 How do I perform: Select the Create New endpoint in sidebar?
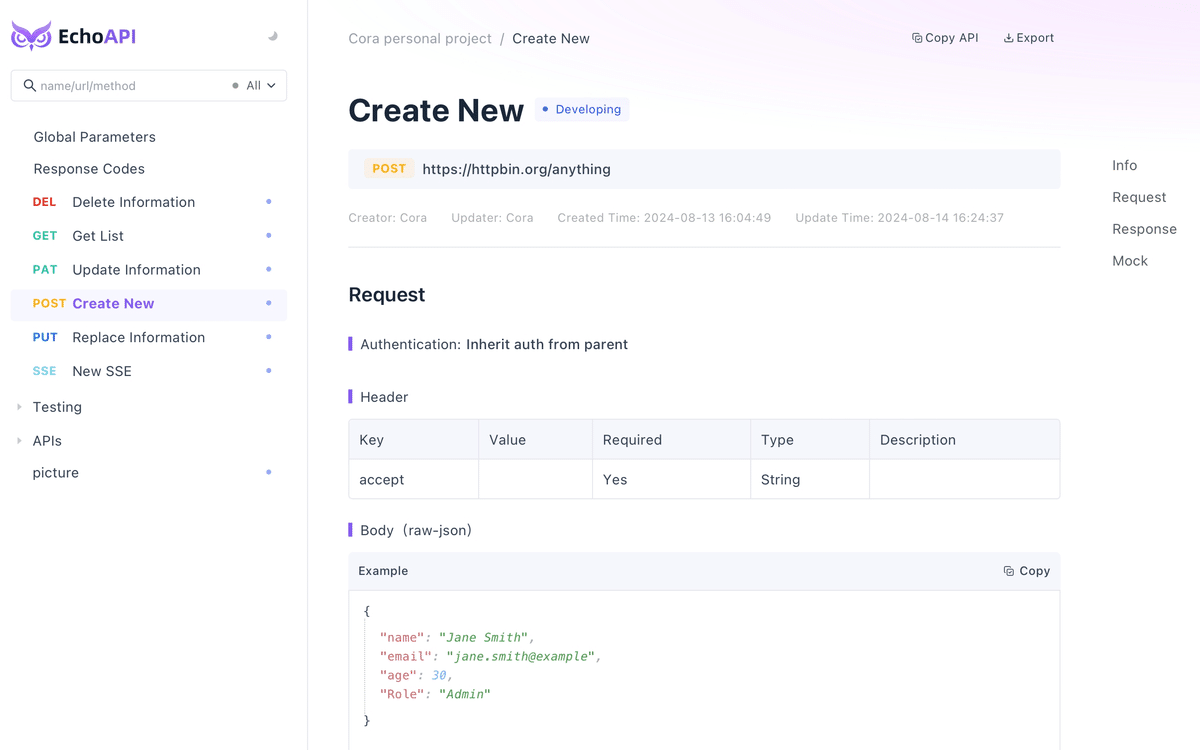click(x=148, y=304)
